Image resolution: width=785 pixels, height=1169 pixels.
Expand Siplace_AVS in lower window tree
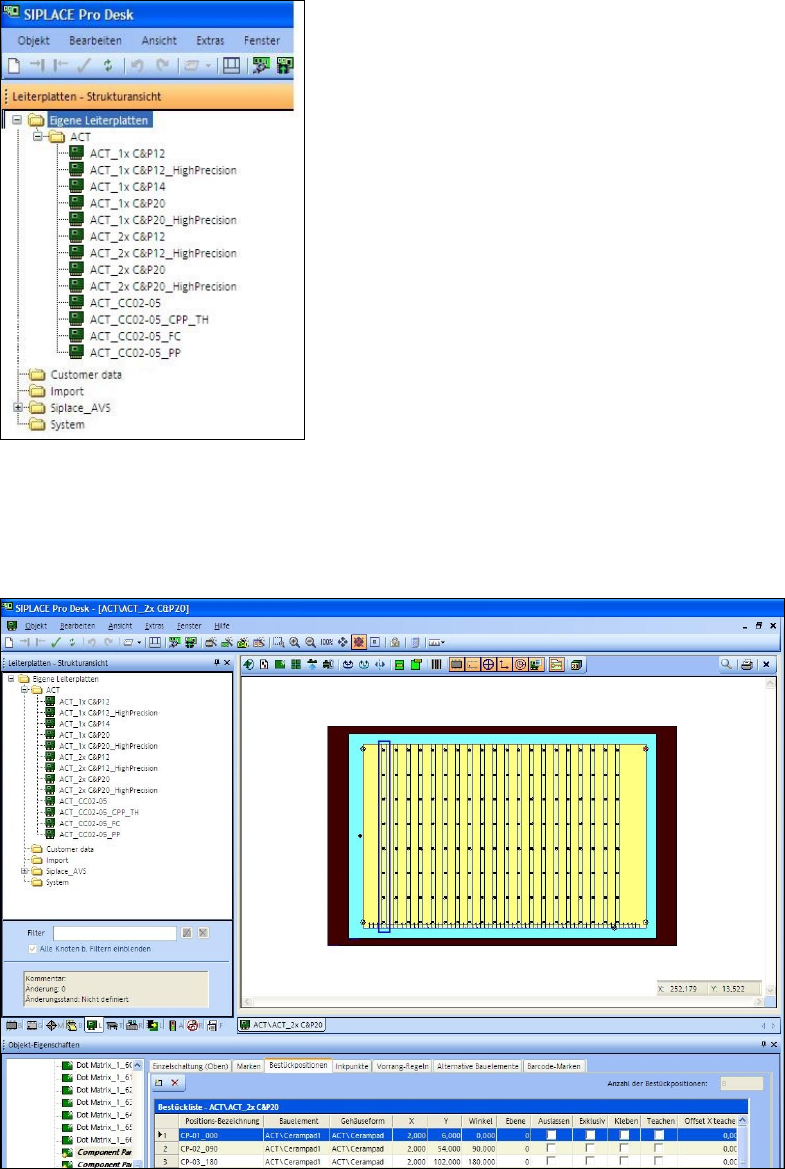[x=25, y=871]
